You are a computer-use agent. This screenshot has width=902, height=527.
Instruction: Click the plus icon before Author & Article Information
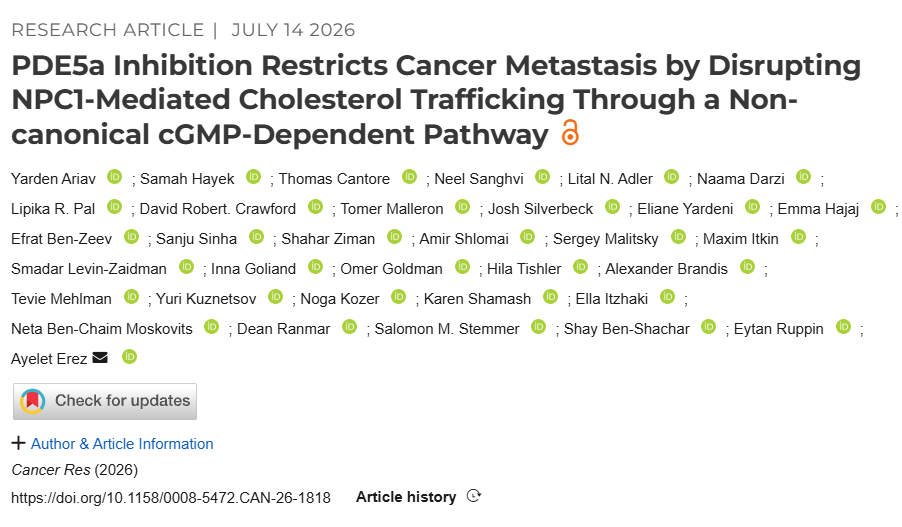tap(18, 443)
